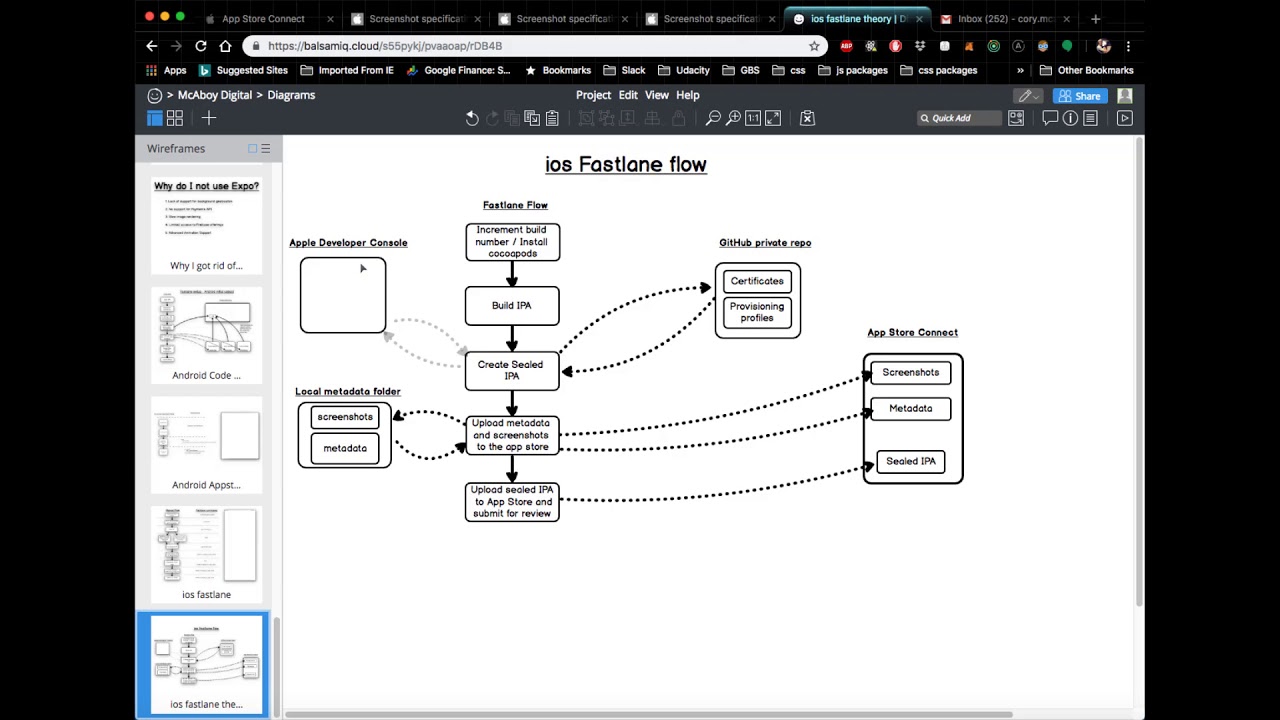Screen dimensions: 1280x720
Task: Open the Udacity bookmarks folder
Action: click(x=683, y=70)
